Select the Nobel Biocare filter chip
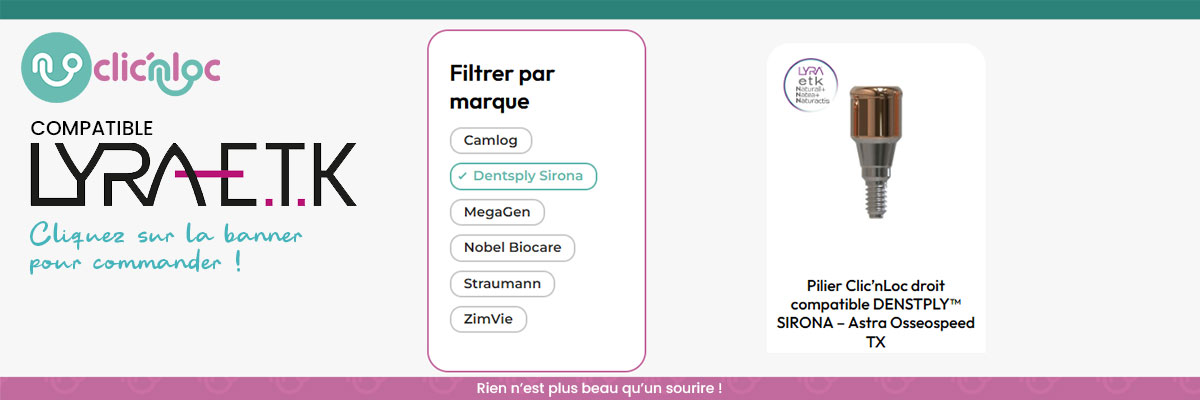 pyautogui.click(x=512, y=248)
